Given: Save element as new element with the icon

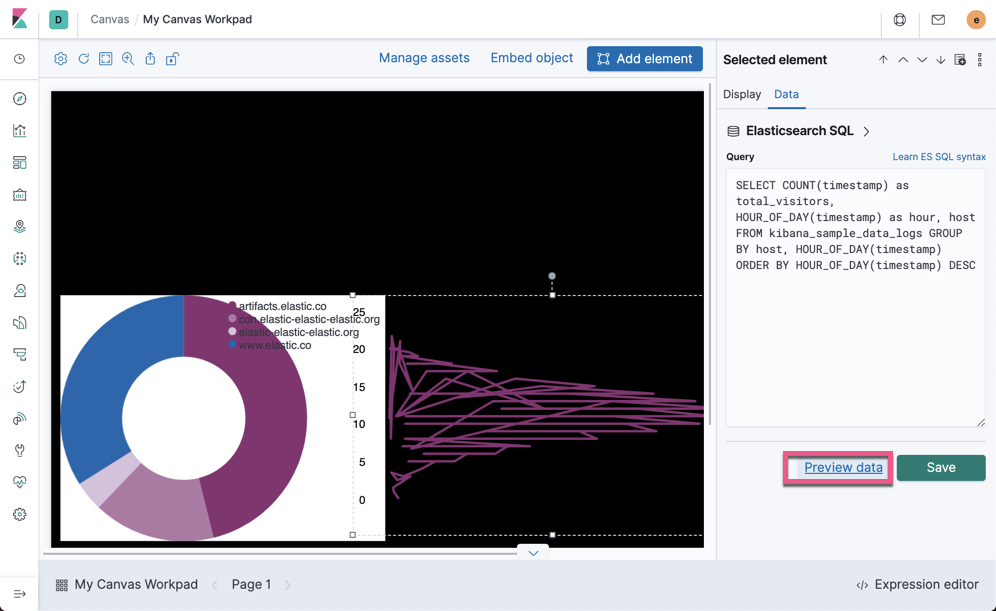Looking at the screenshot, I should coord(960,60).
